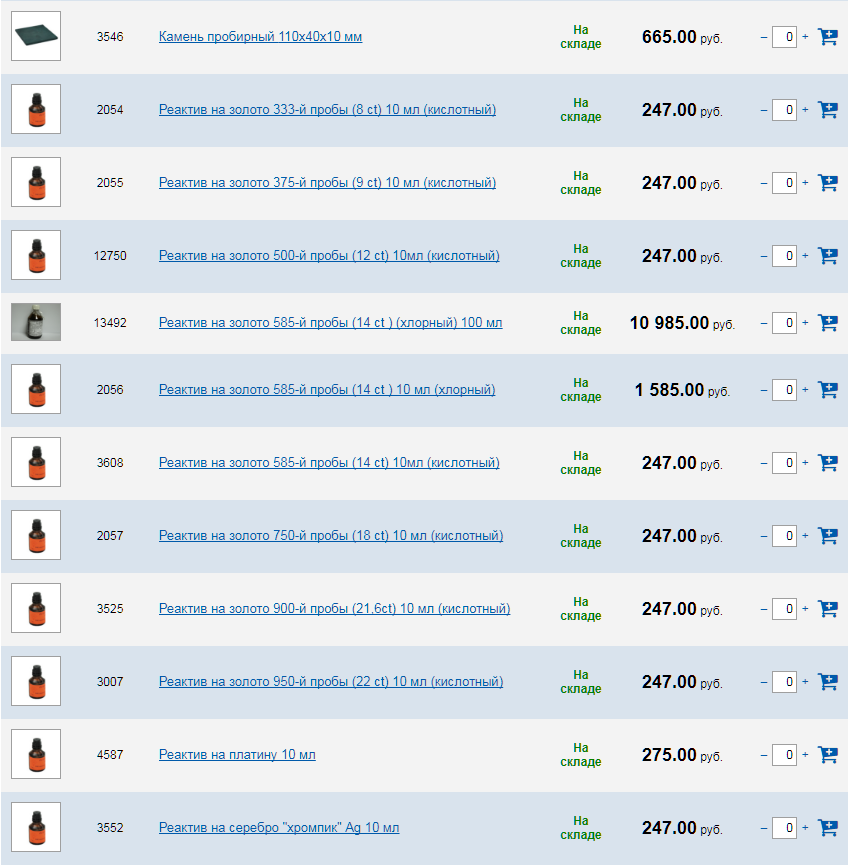The height and width of the screenshot is (865, 848).
Task: Open Камень пробирный 110x40x10 мм product page
Action: 260,37
